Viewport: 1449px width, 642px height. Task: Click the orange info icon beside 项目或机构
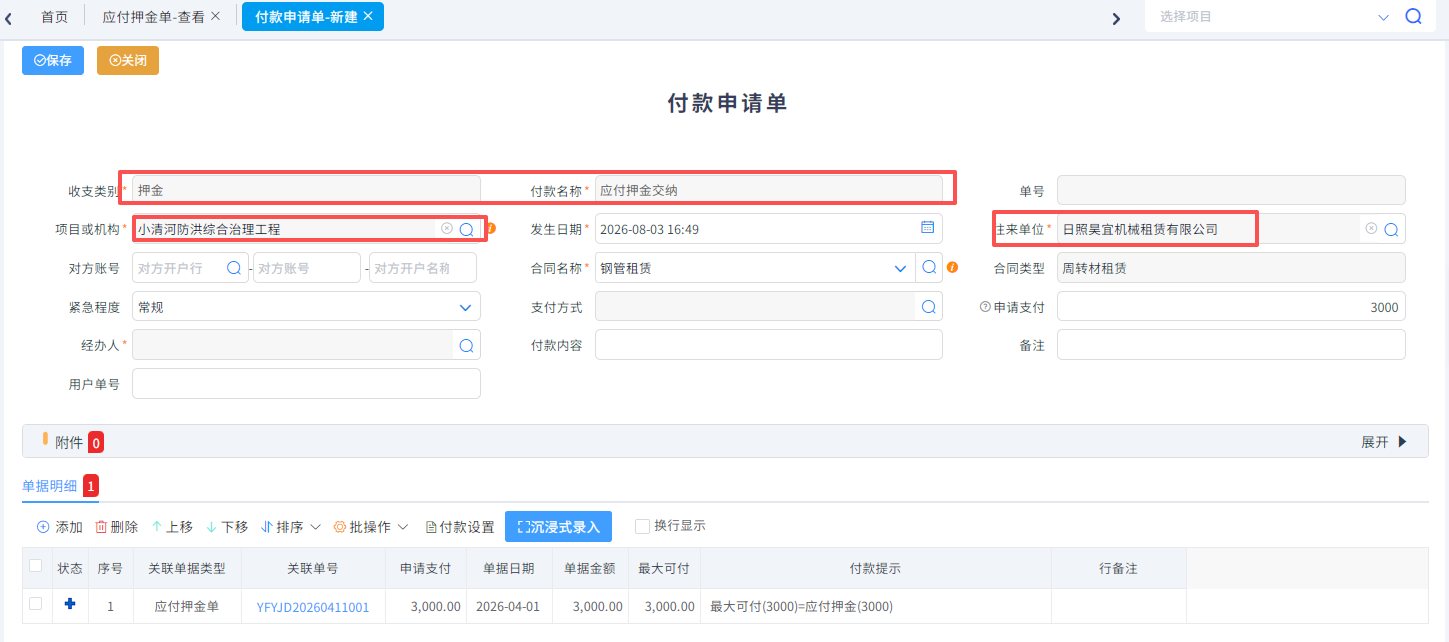tap(491, 229)
